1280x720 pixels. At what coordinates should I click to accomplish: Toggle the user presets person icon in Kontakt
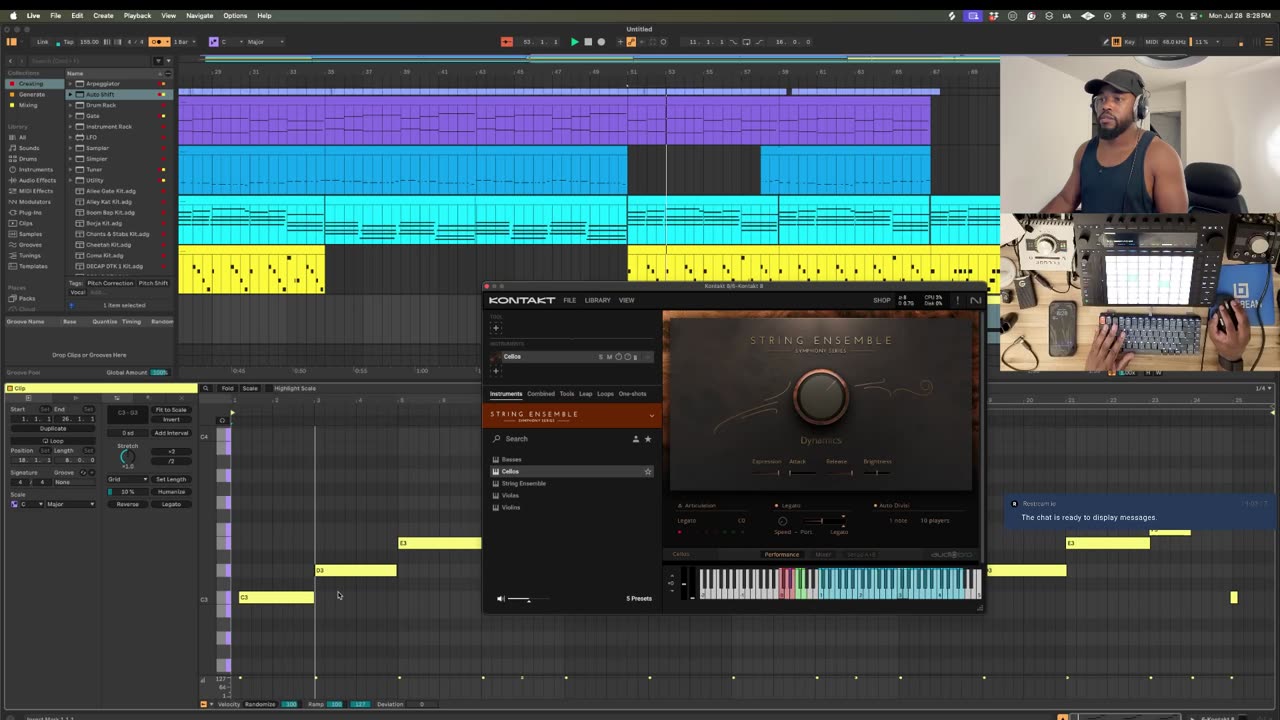(635, 439)
